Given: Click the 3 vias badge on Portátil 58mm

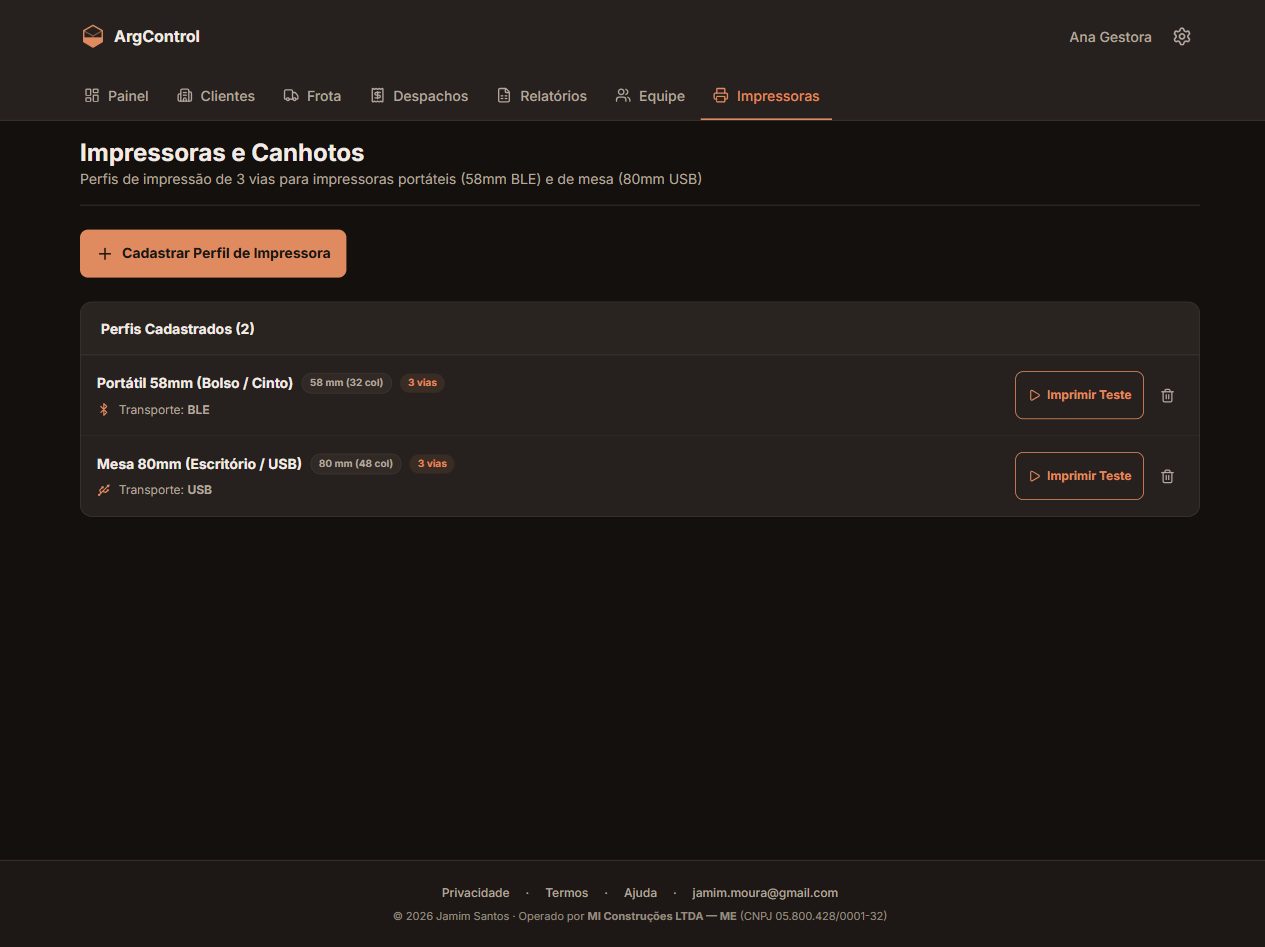Looking at the screenshot, I should [x=422, y=383].
